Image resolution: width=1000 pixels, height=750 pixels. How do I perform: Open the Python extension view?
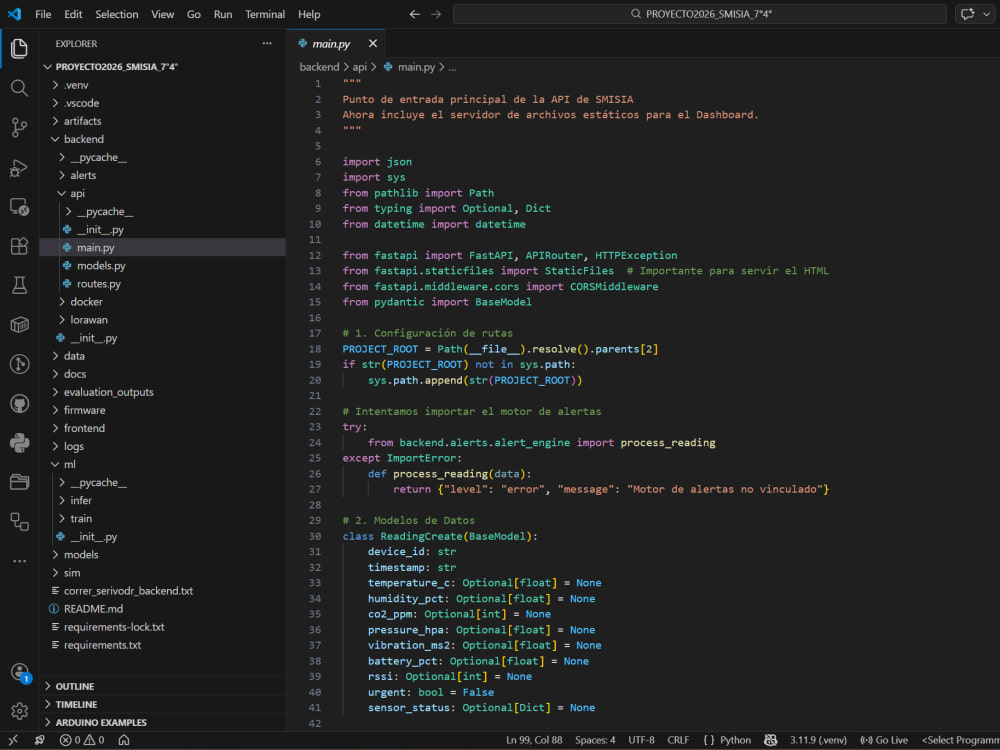point(19,443)
